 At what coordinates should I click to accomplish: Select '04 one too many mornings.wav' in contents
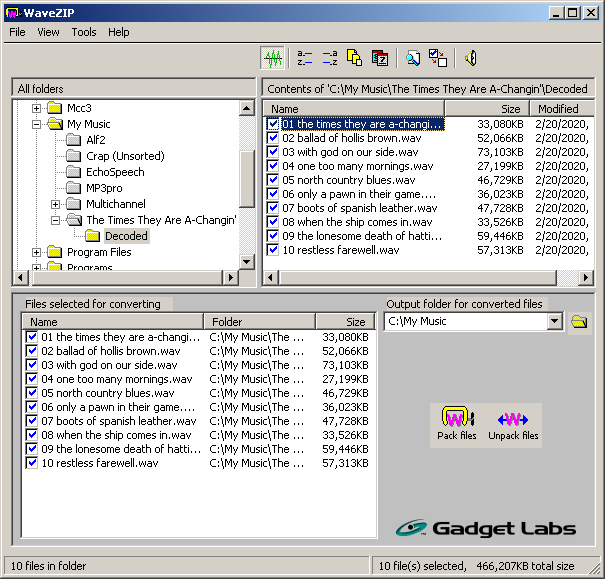coord(358,166)
